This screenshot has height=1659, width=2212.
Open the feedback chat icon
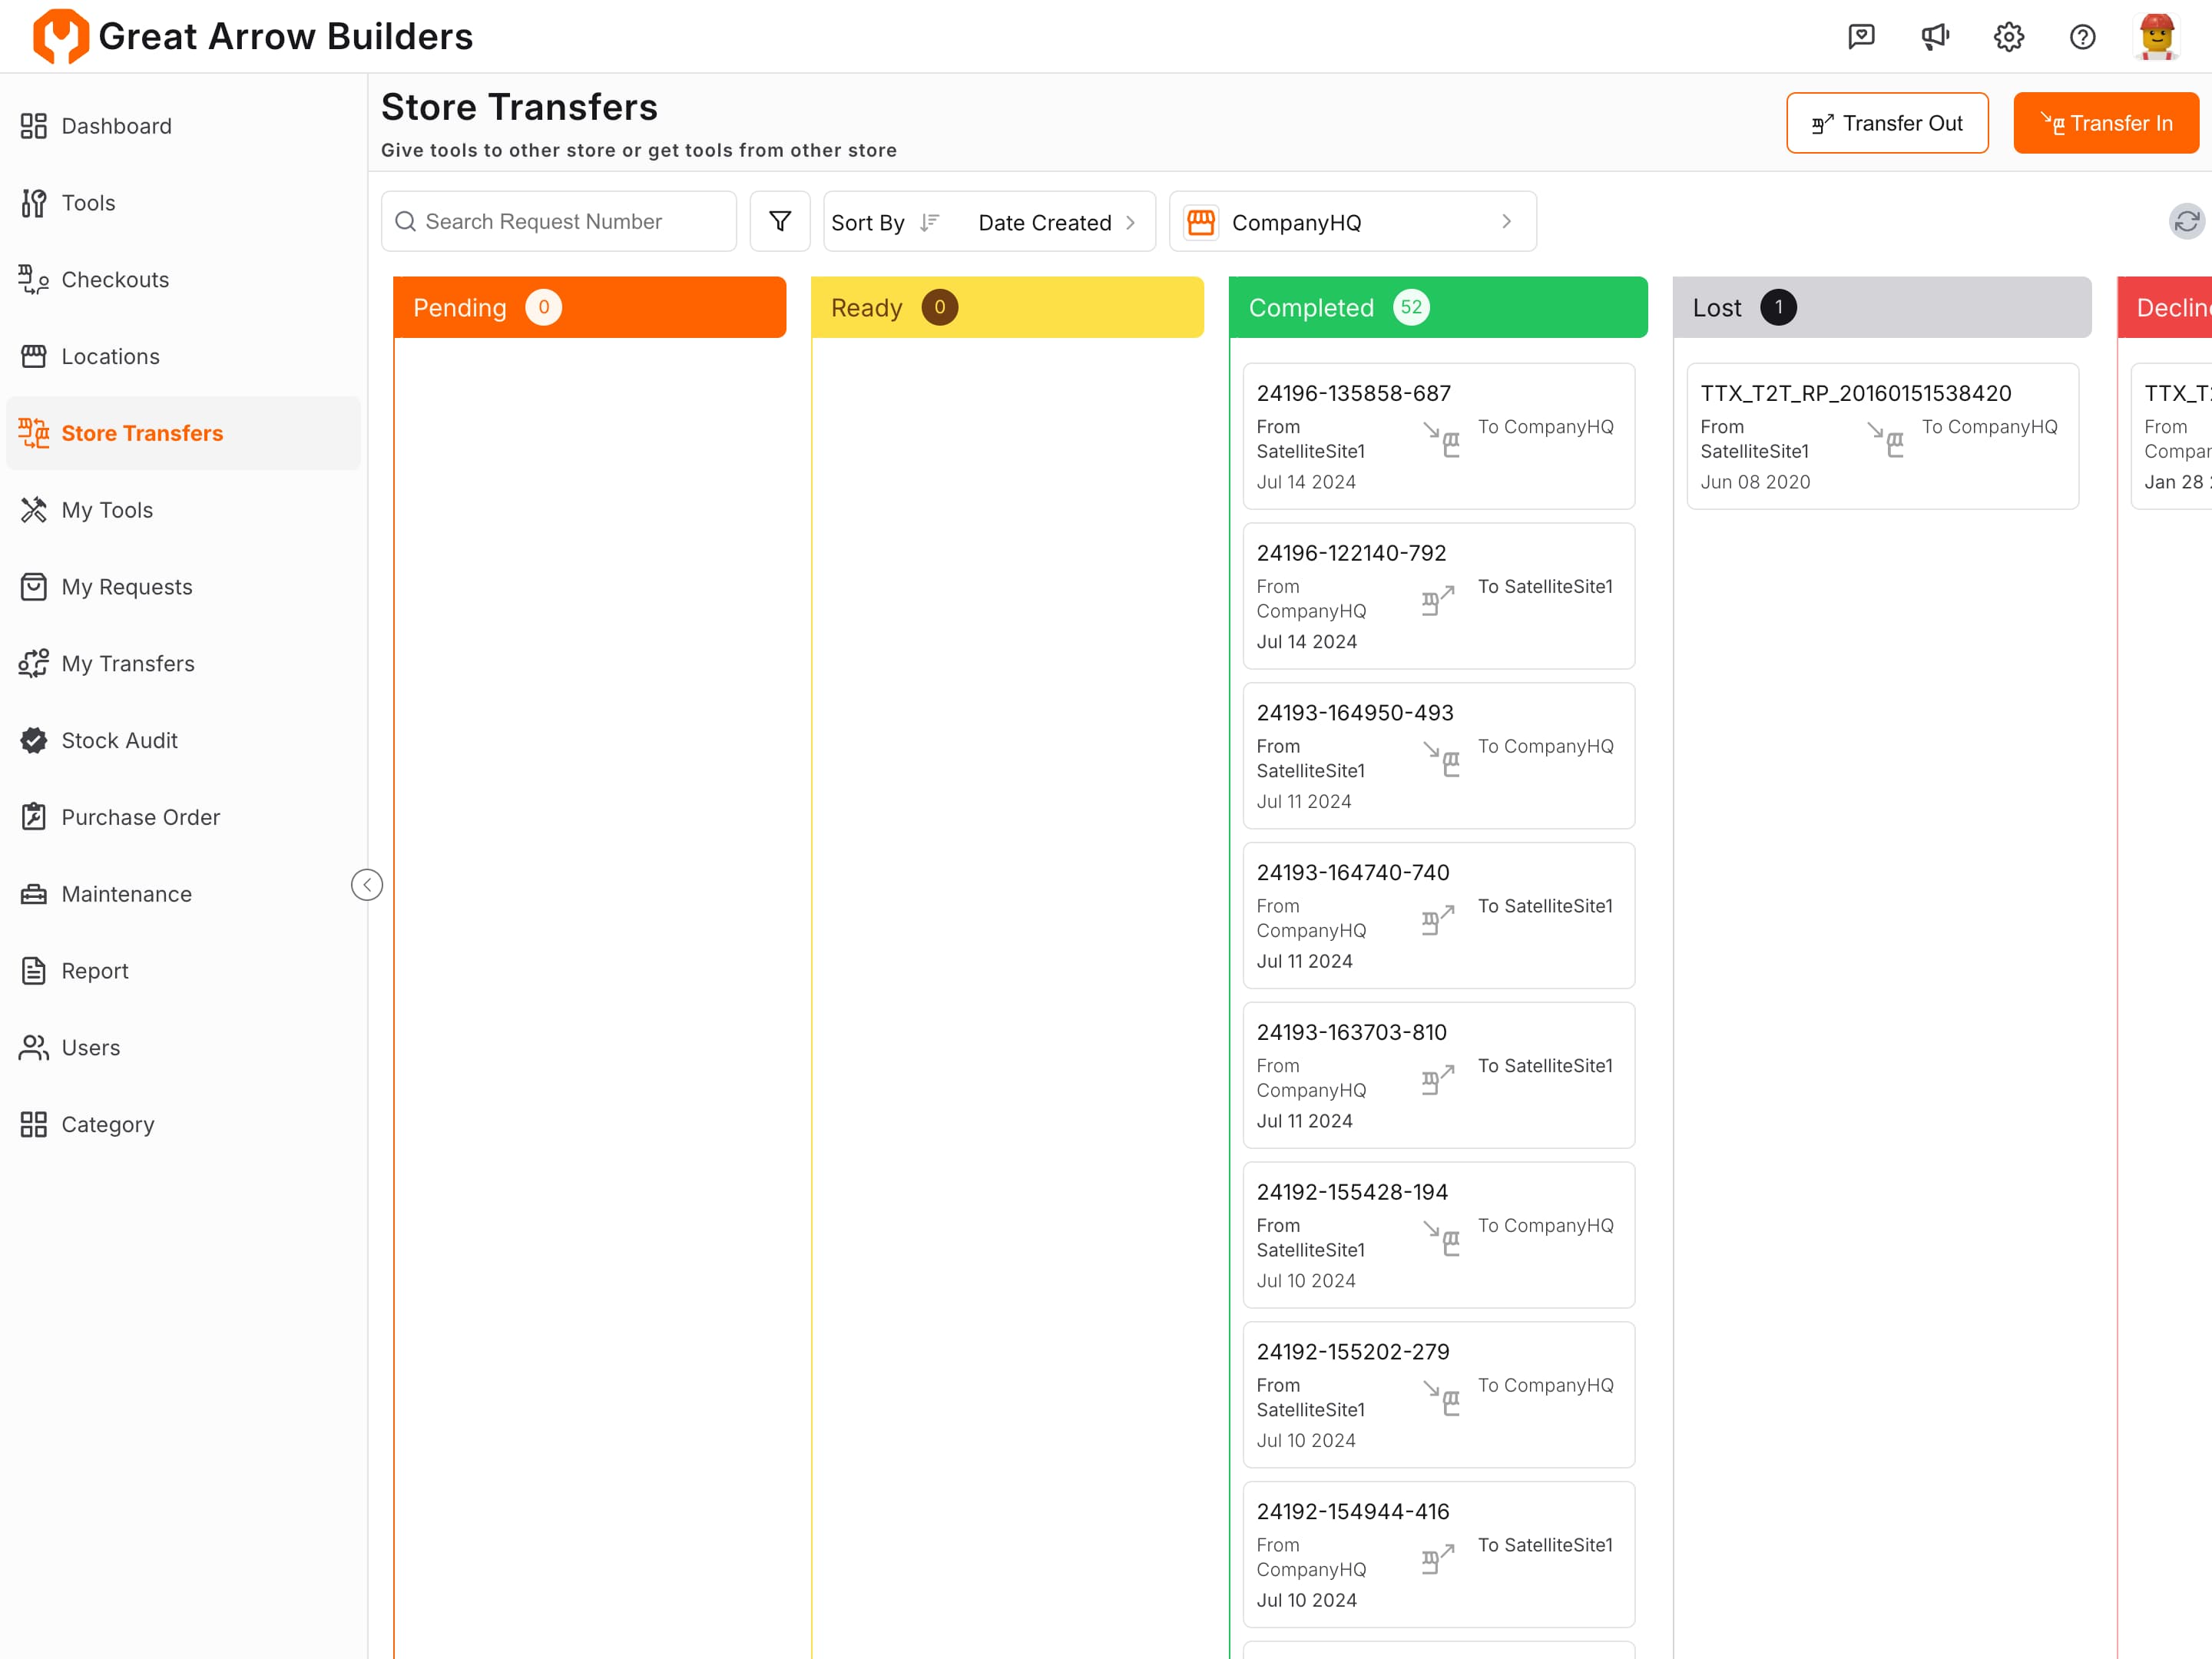pos(1861,37)
